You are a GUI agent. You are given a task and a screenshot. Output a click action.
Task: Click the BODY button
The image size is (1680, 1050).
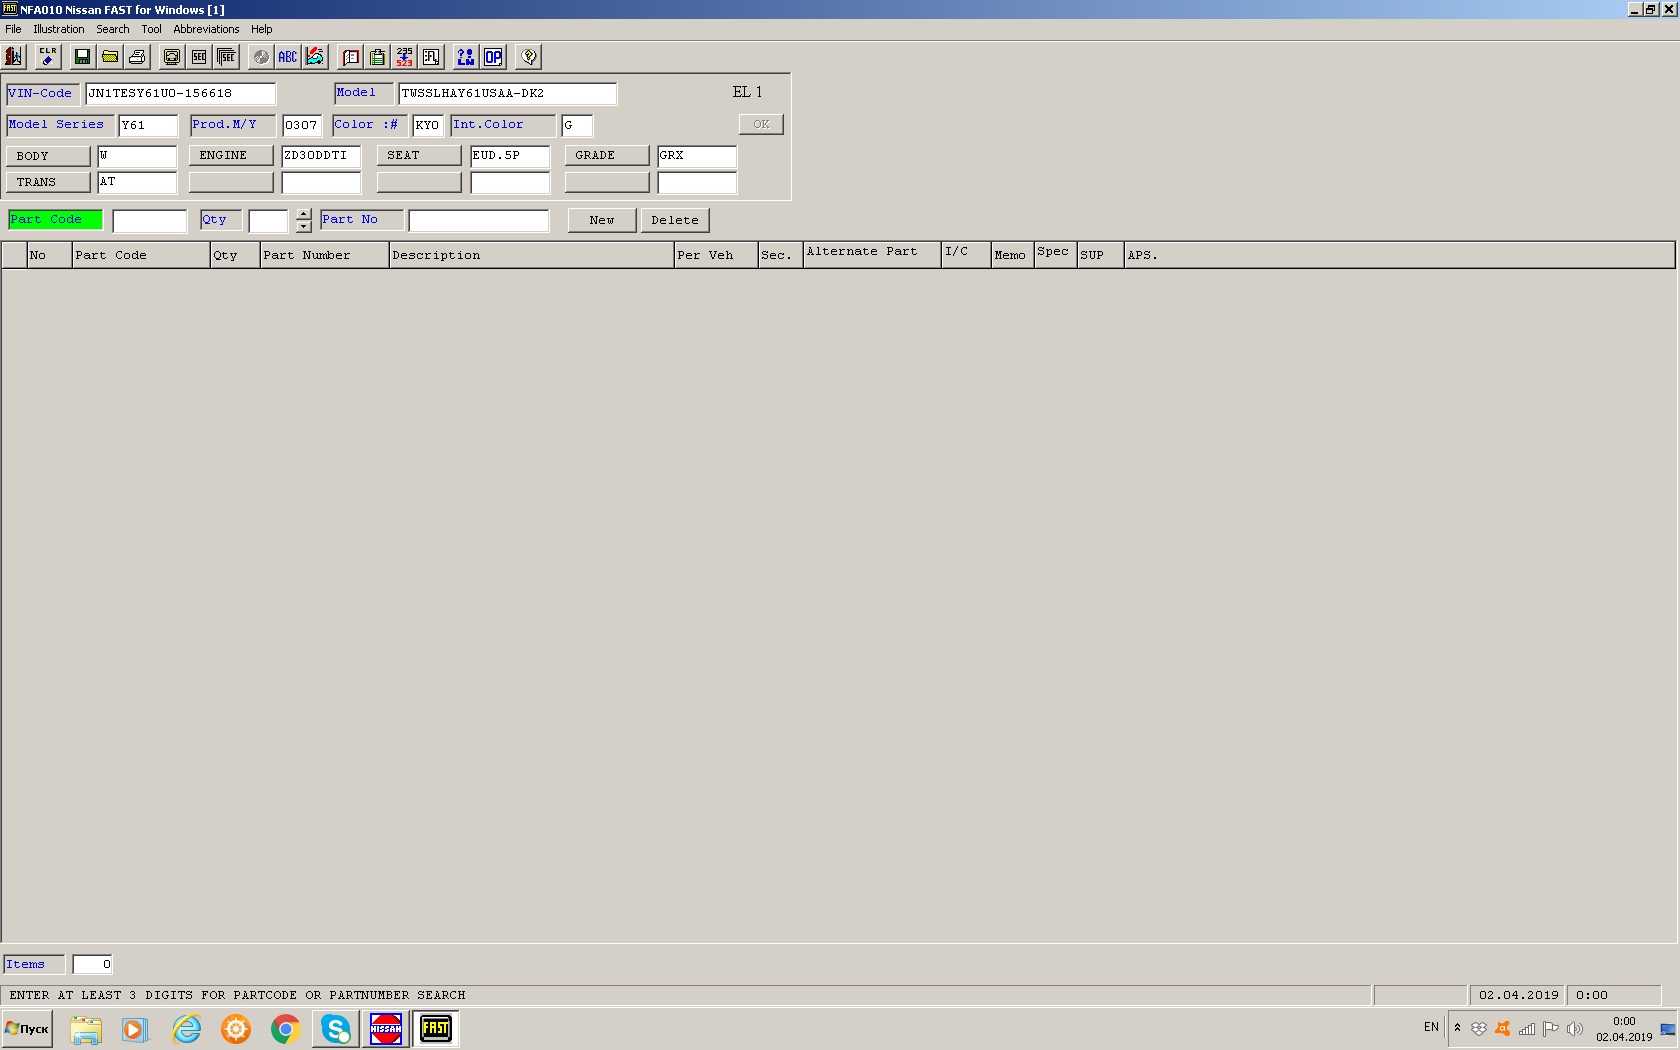tap(48, 156)
